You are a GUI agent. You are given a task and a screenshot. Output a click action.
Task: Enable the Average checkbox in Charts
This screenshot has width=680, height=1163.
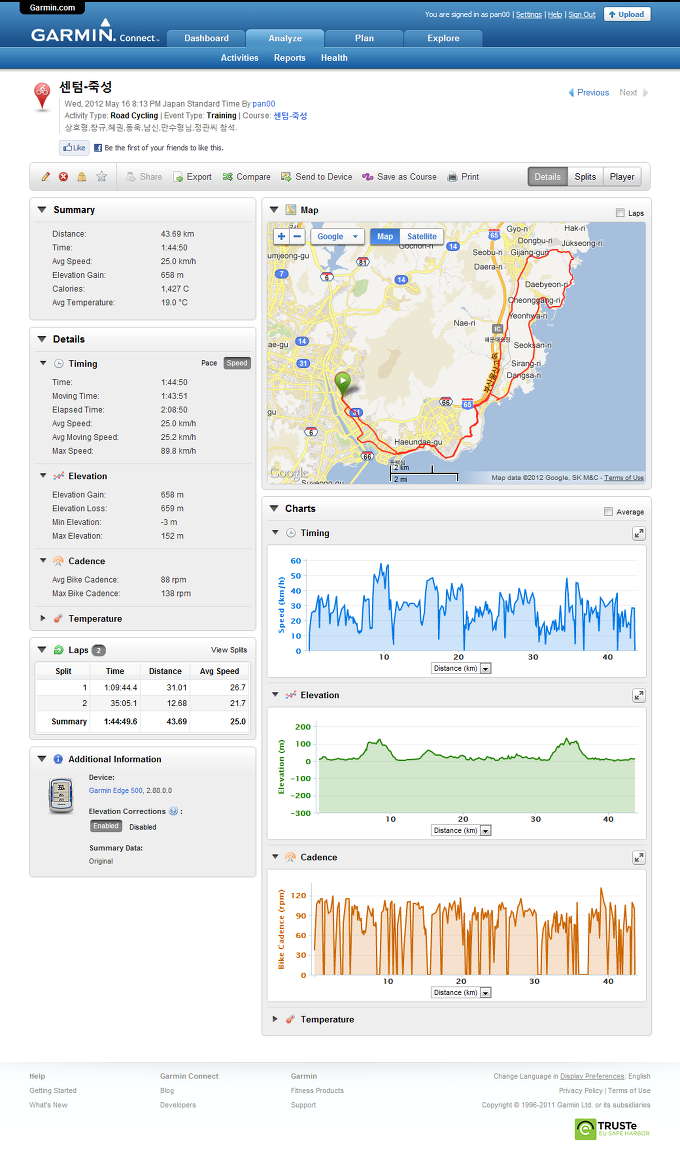pyautogui.click(x=608, y=512)
